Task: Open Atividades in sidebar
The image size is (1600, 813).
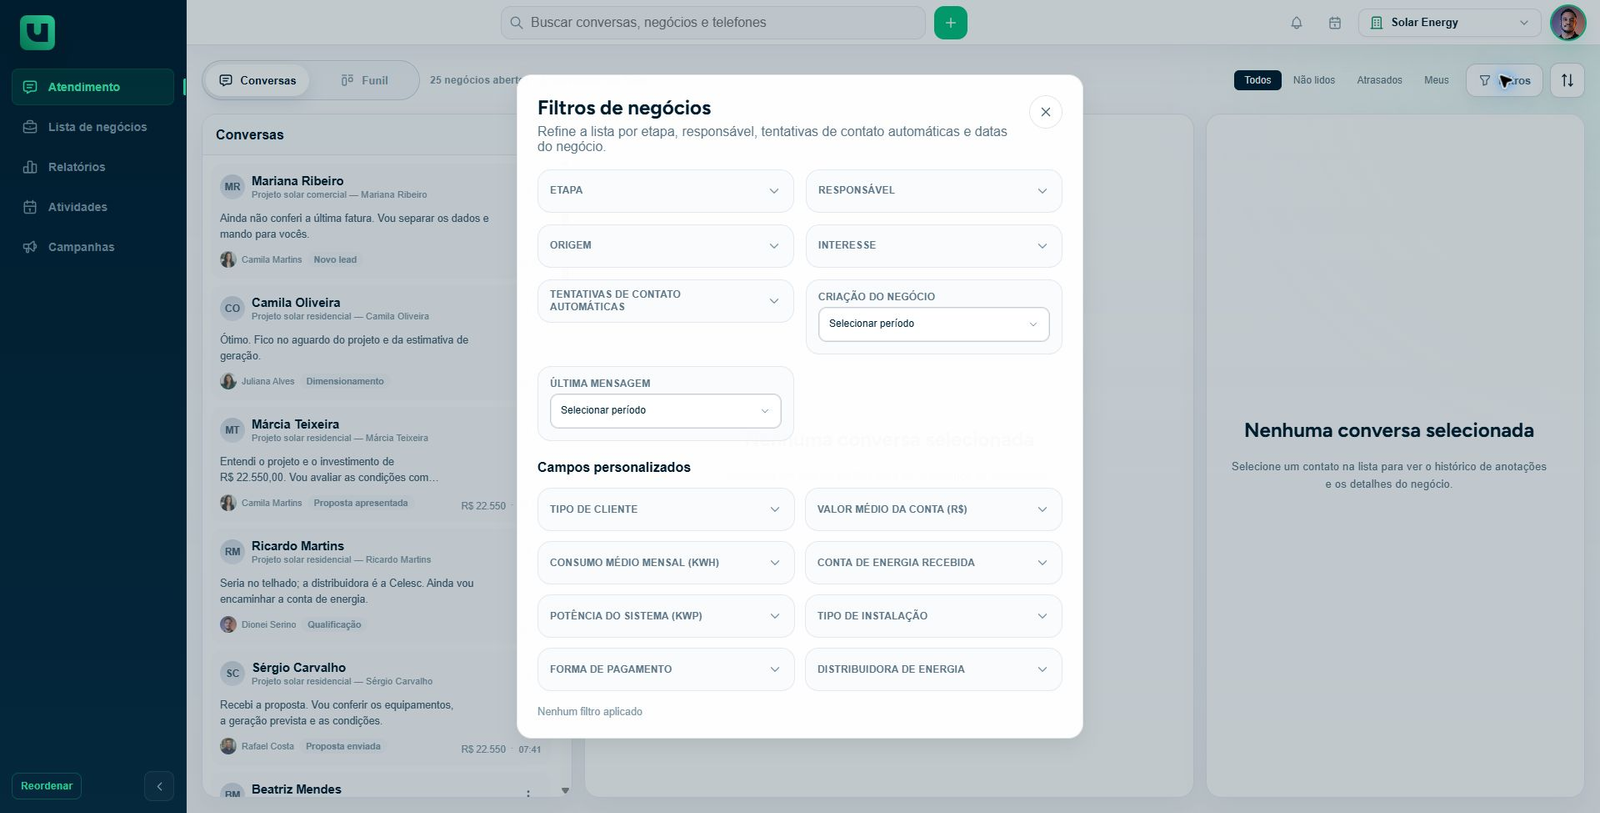Action: click(x=93, y=207)
